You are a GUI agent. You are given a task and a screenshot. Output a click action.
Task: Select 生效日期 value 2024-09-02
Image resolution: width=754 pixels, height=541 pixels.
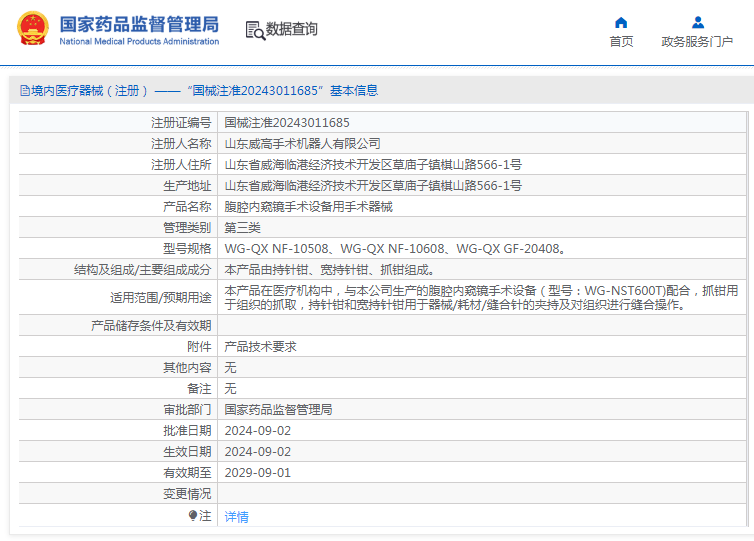click(x=258, y=452)
